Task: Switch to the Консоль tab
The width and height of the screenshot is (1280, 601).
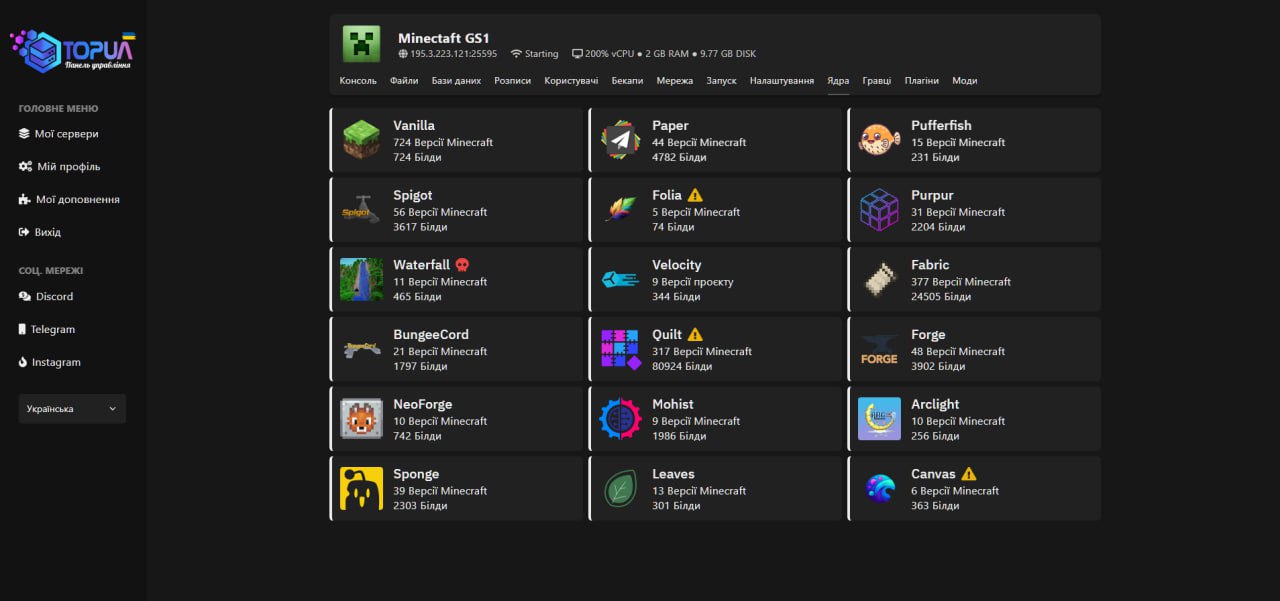Action: pyautogui.click(x=358, y=81)
